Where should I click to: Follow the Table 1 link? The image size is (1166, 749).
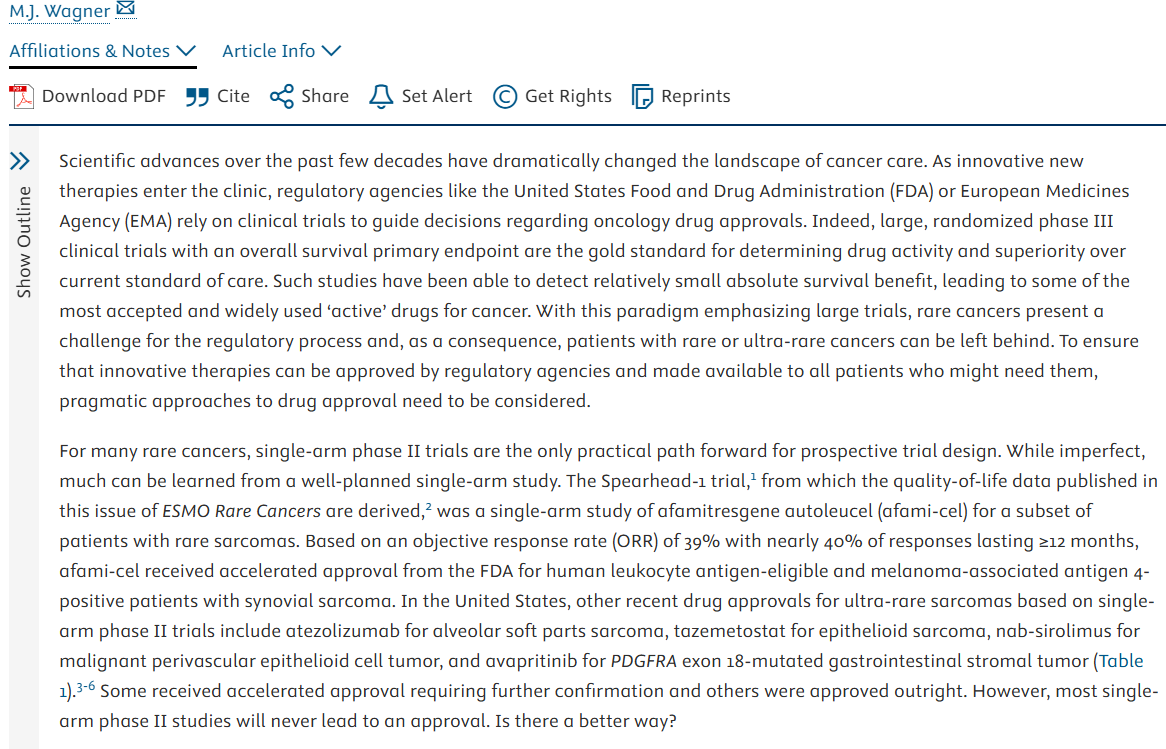tap(1120, 661)
